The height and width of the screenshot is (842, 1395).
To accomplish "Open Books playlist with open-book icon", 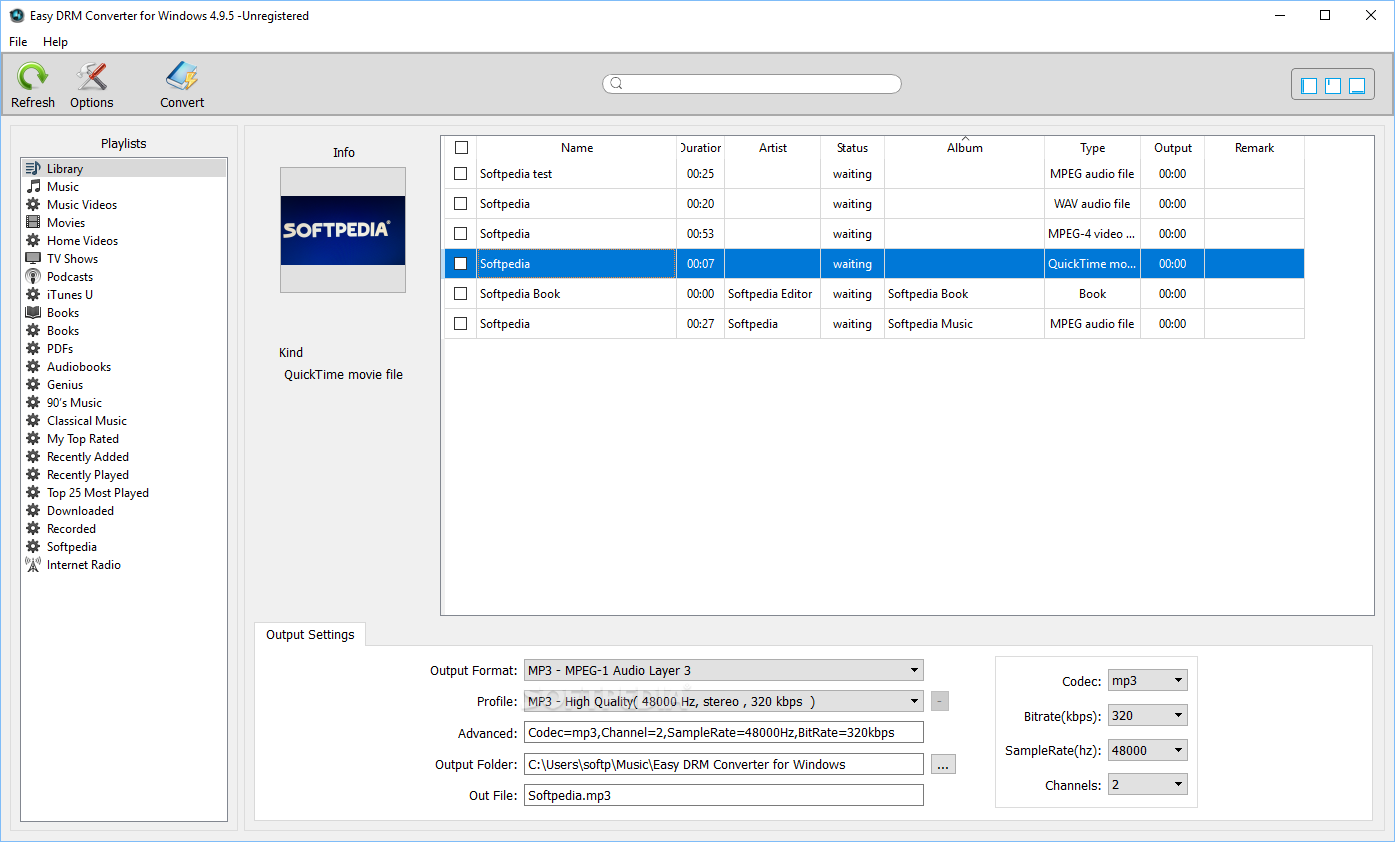I will point(62,313).
